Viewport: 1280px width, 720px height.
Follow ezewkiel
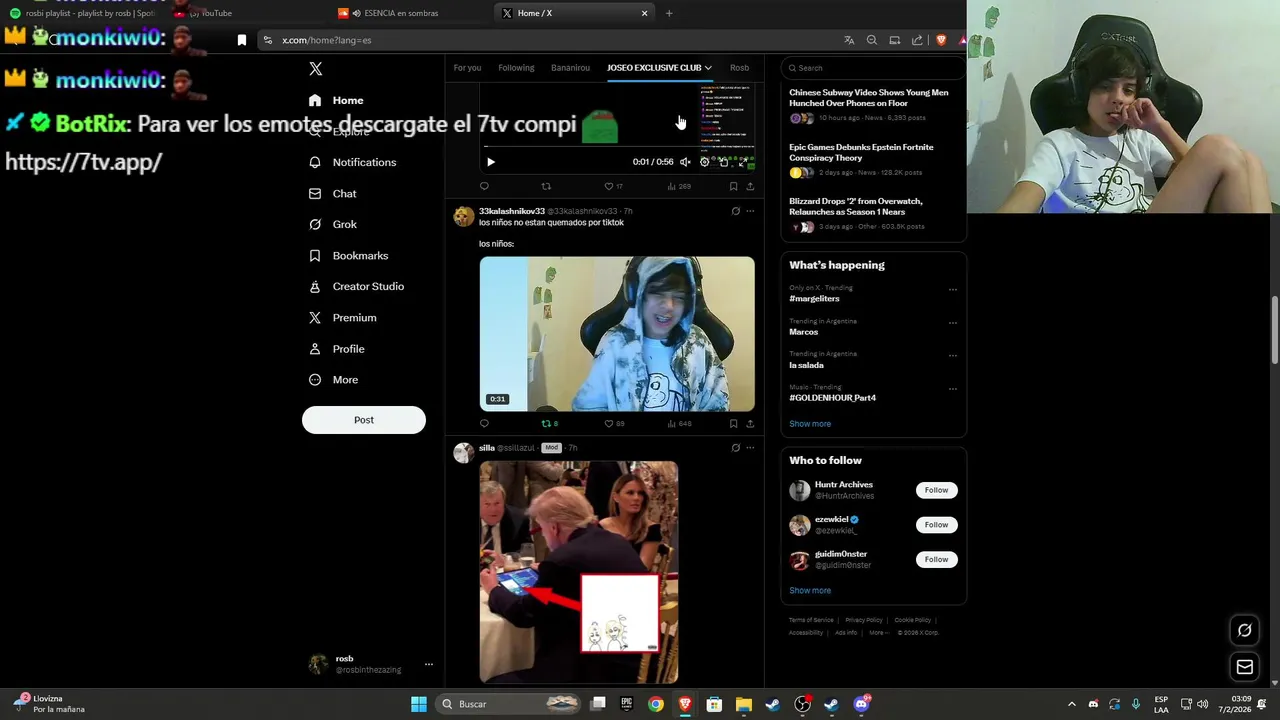(936, 524)
